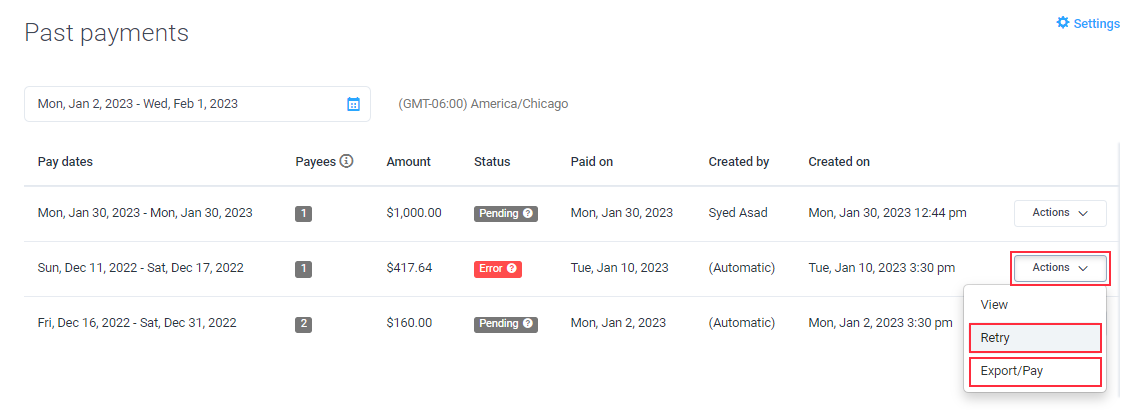Viewport: 1138px width, 414px height.
Task: Open the Settings gear icon
Action: click(x=1063, y=23)
